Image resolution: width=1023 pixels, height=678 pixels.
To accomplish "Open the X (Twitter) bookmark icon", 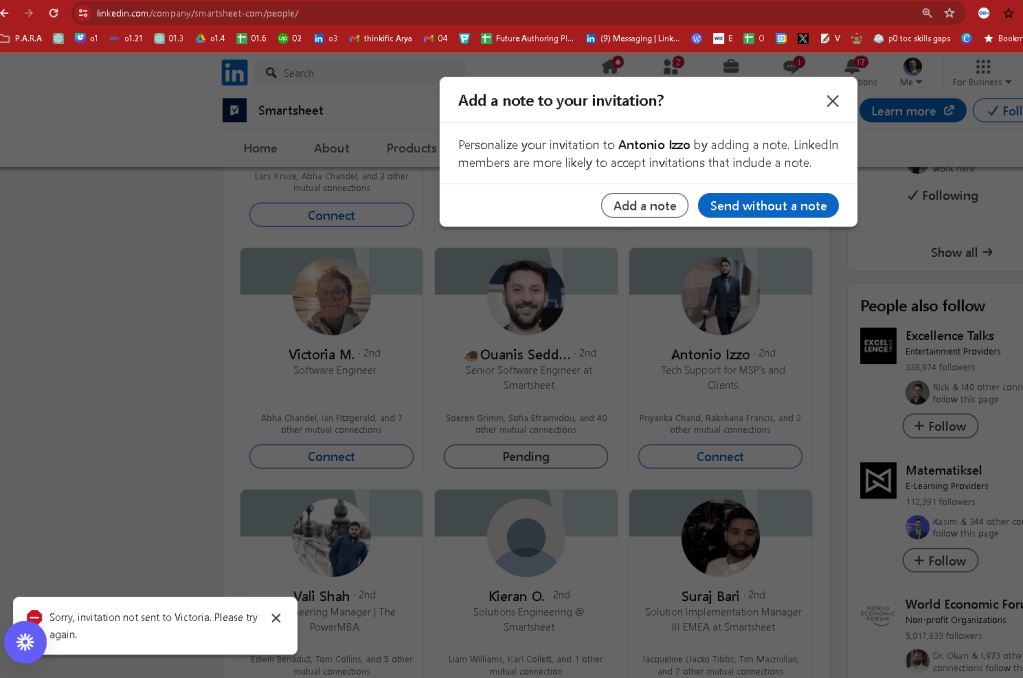I will pyautogui.click(x=803, y=39).
